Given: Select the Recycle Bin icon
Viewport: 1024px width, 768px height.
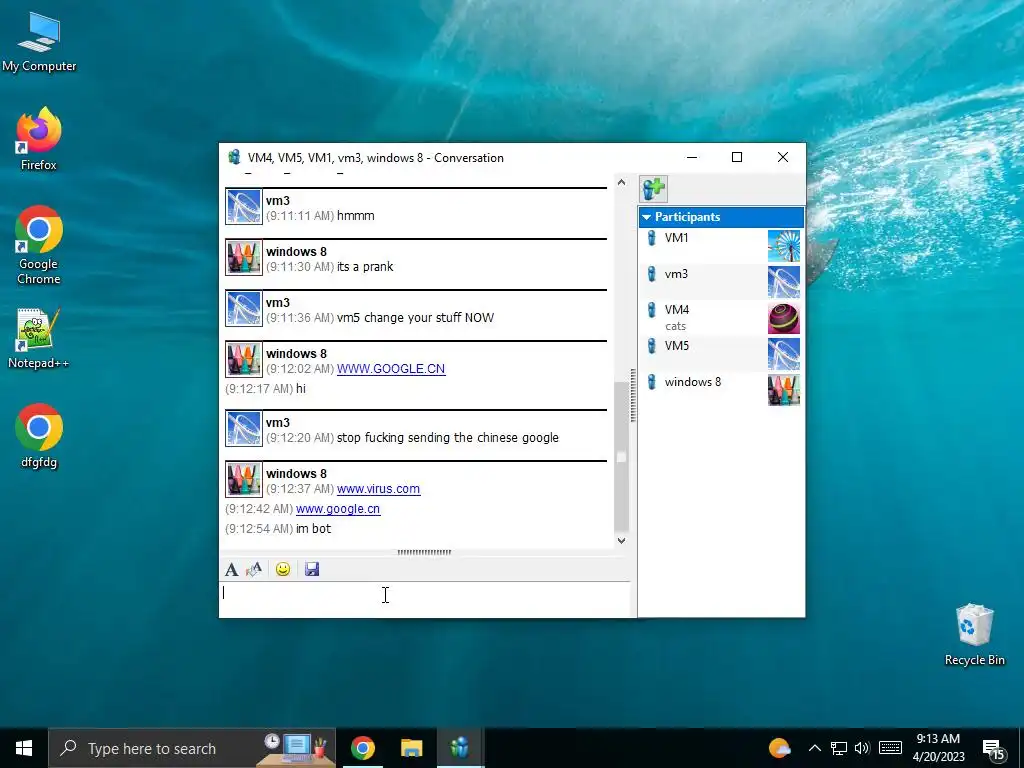Looking at the screenshot, I should [x=974, y=635].
